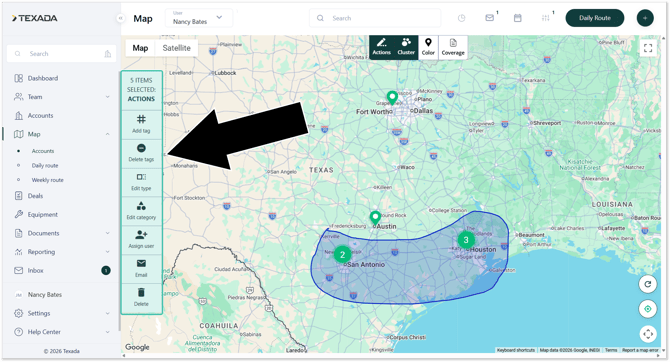Screen dimensions: 670x362
Task: Open the Weekly route submenu item
Action: pyautogui.click(x=47, y=180)
